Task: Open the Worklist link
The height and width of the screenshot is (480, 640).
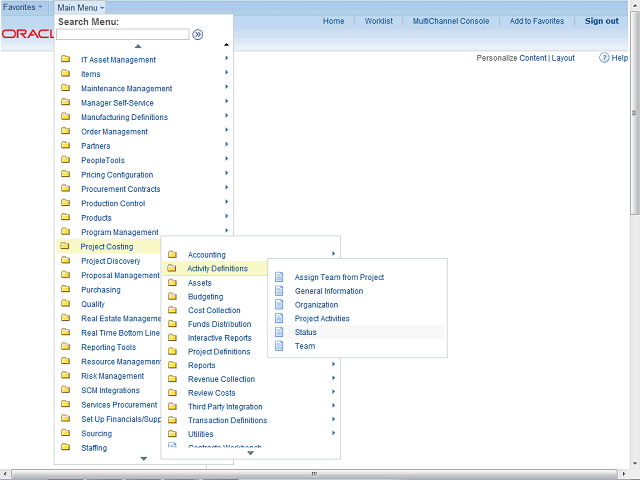Action: coord(379,21)
